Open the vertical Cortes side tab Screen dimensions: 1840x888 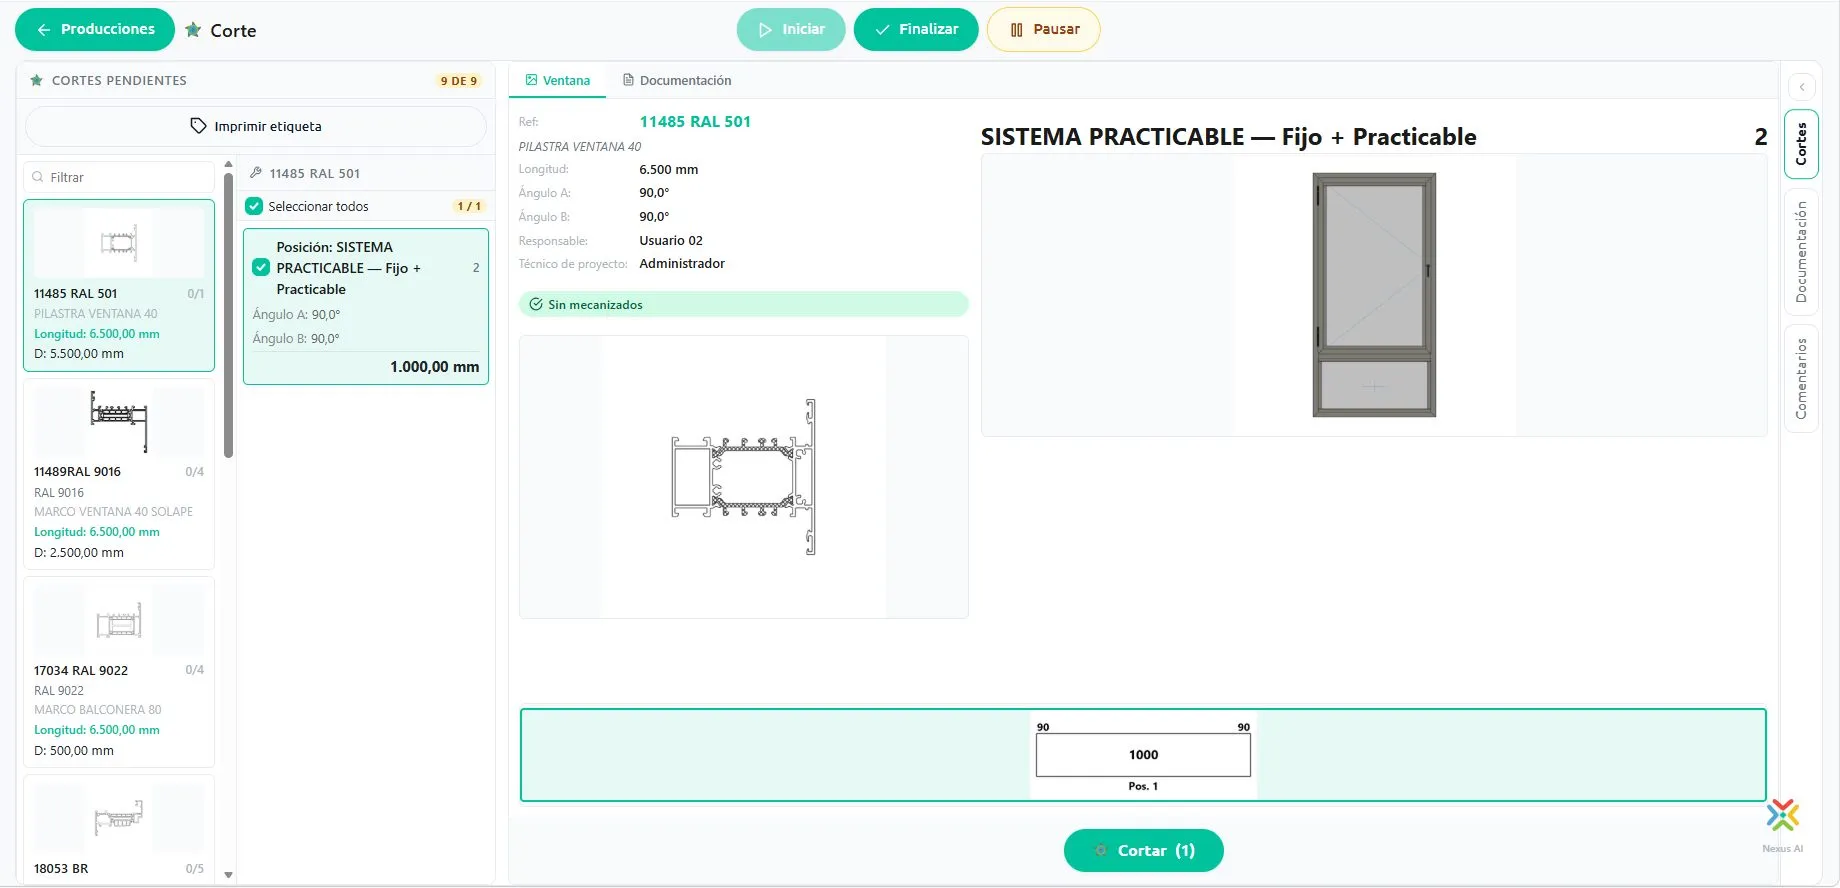pos(1802,144)
